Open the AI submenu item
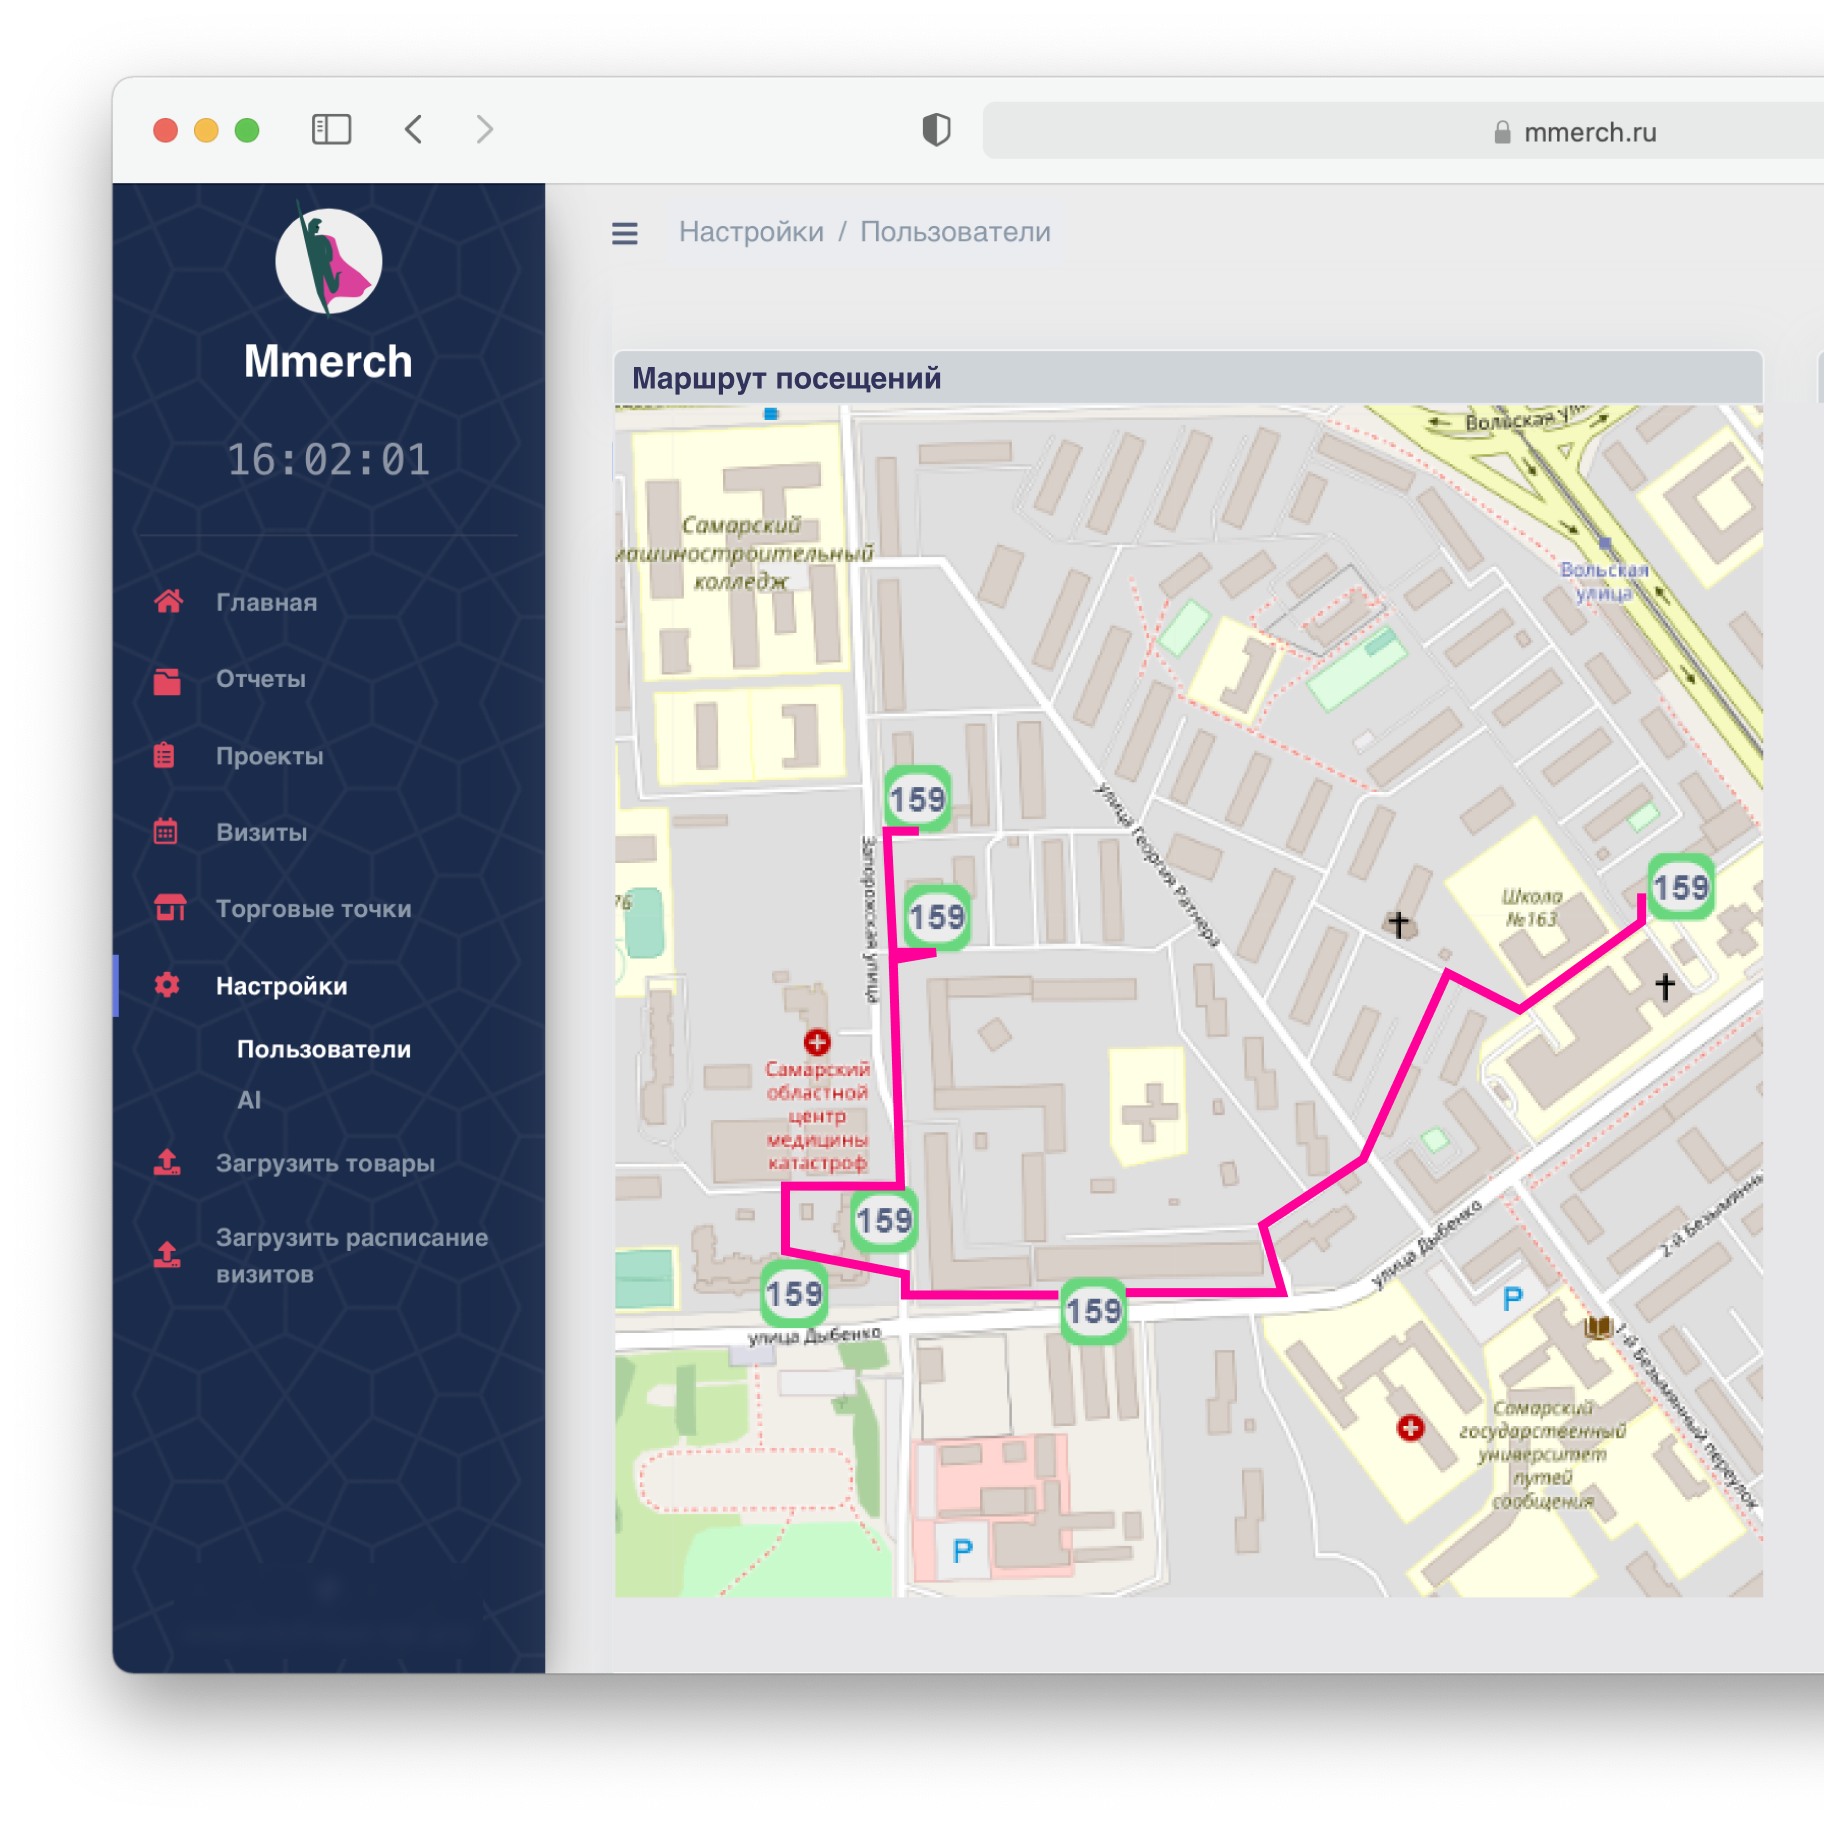 tap(249, 1100)
